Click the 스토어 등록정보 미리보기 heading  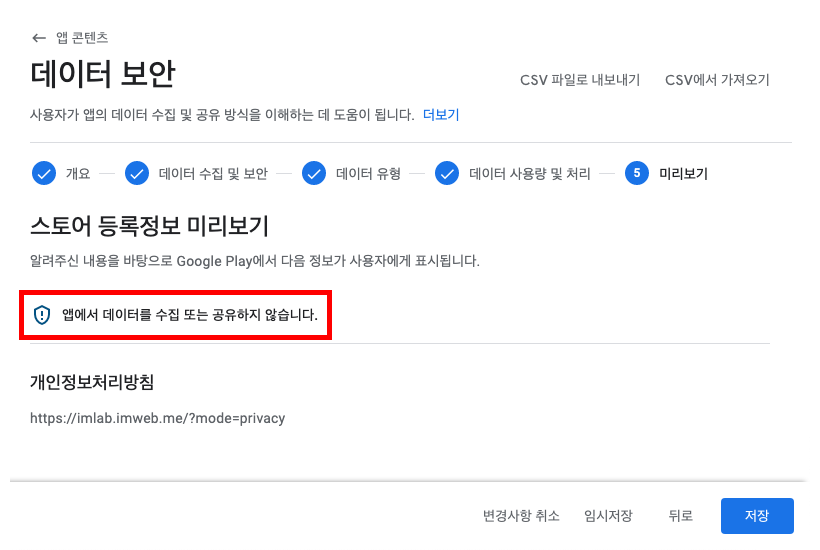point(149,226)
